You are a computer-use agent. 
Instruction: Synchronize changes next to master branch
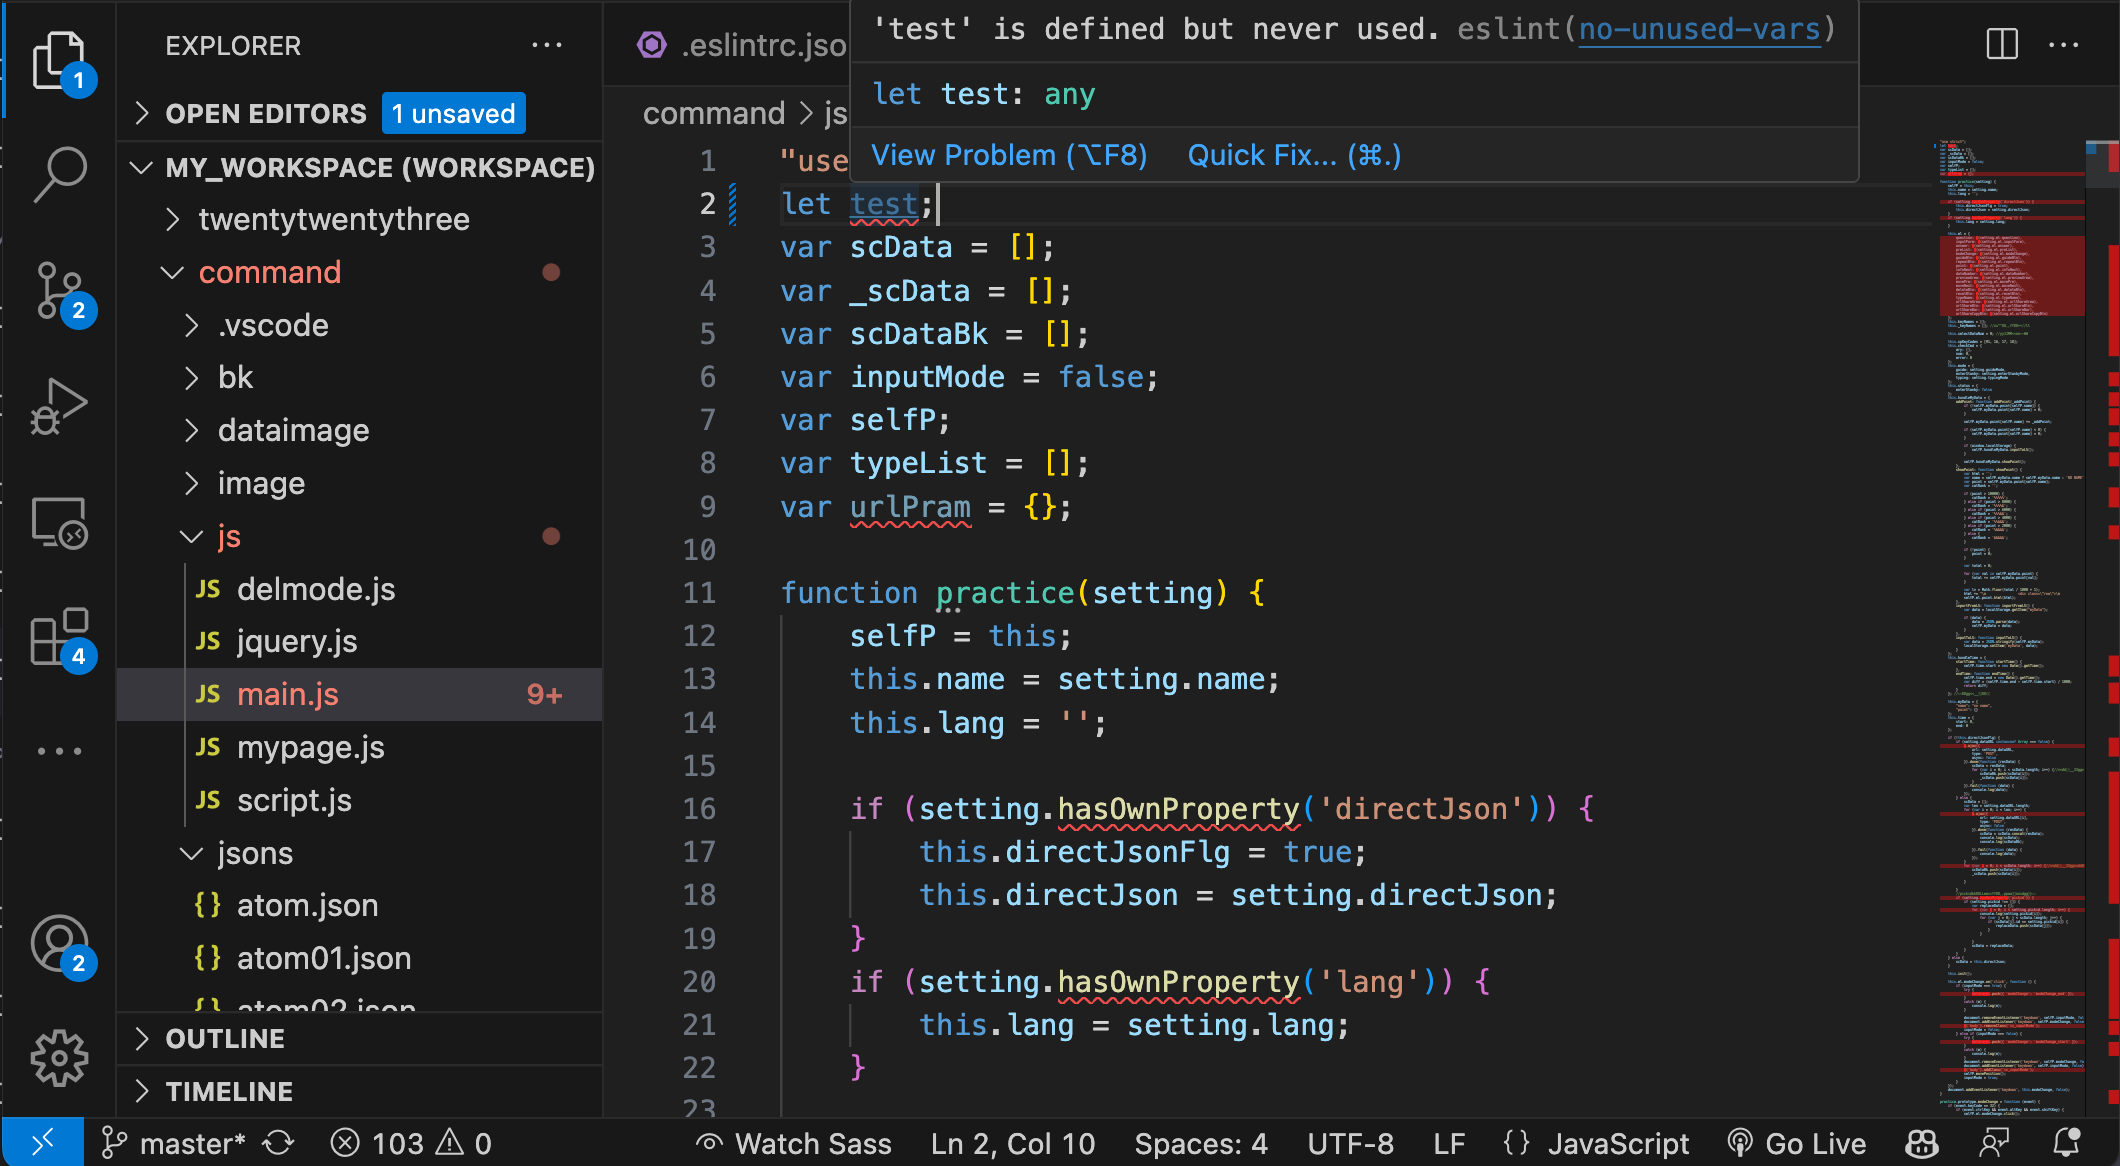(x=278, y=1143)
